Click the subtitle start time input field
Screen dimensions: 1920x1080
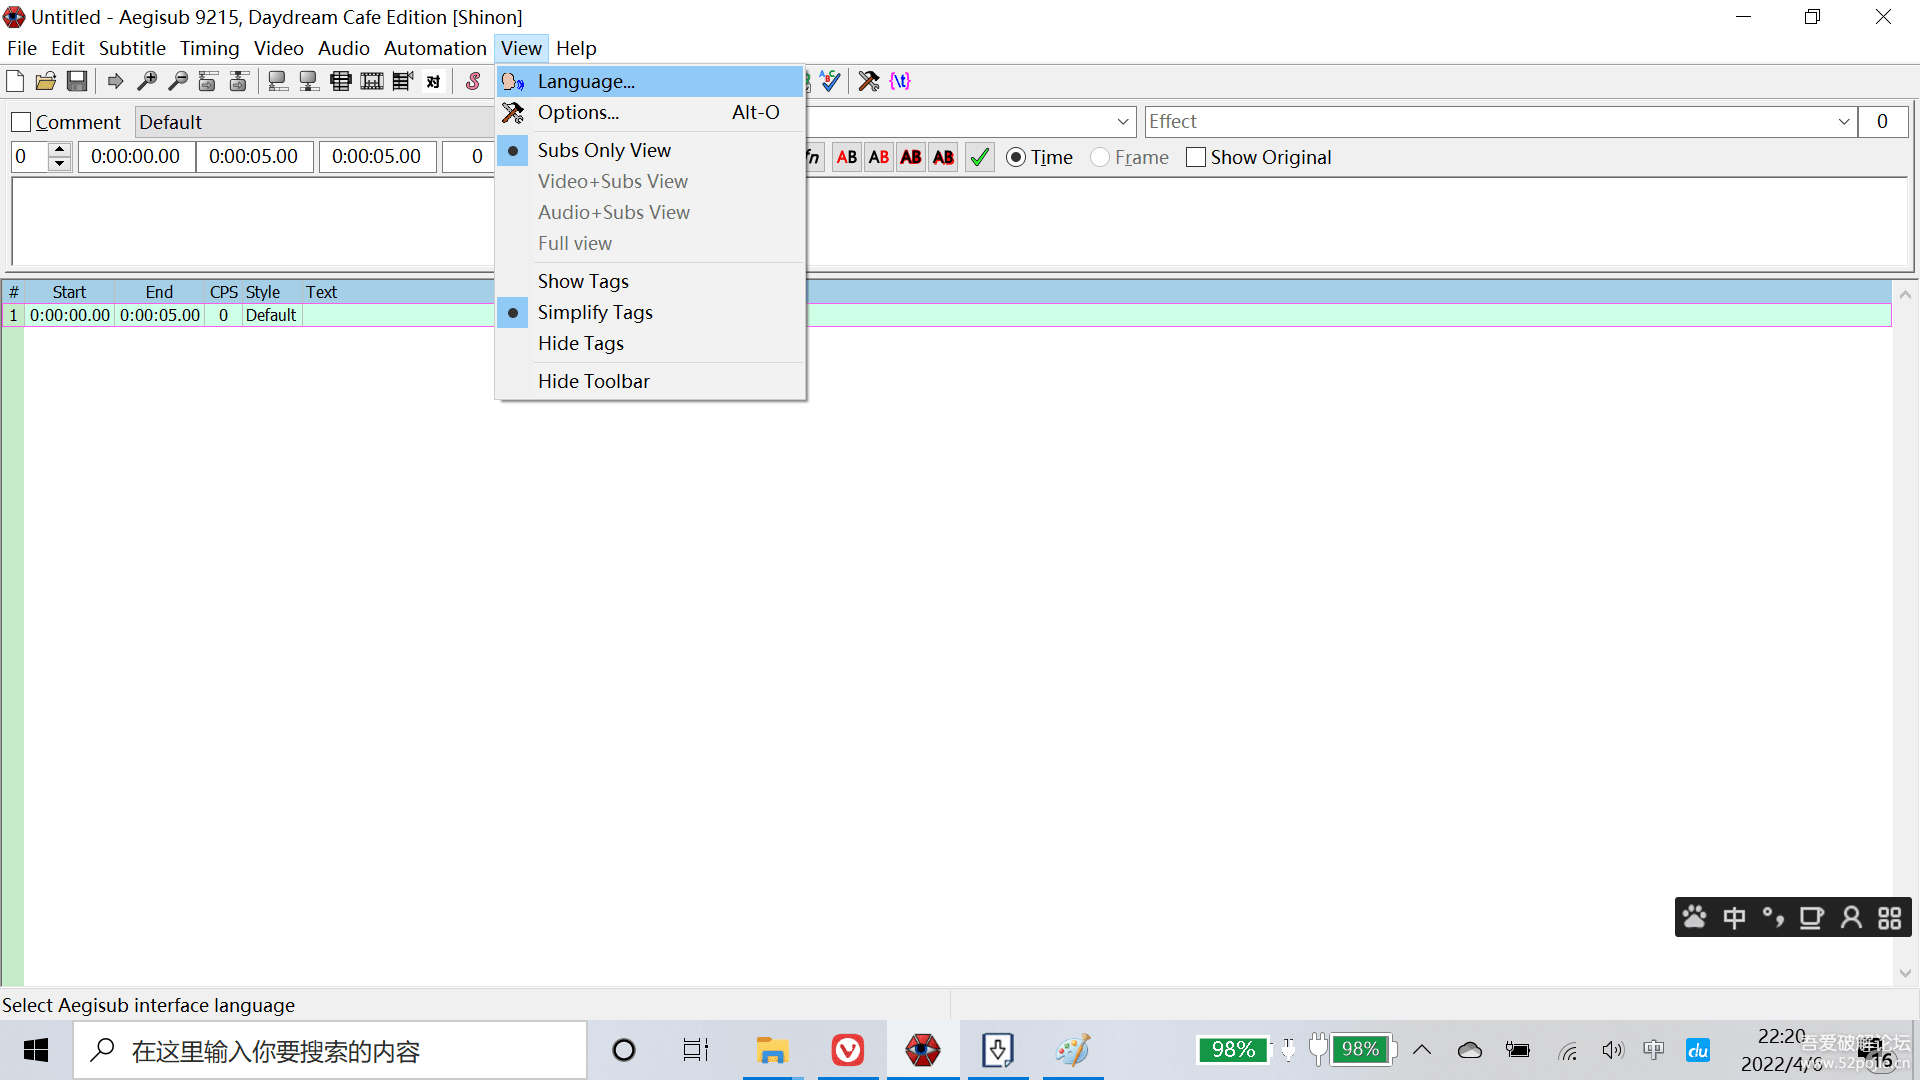[x=133, y=157]
